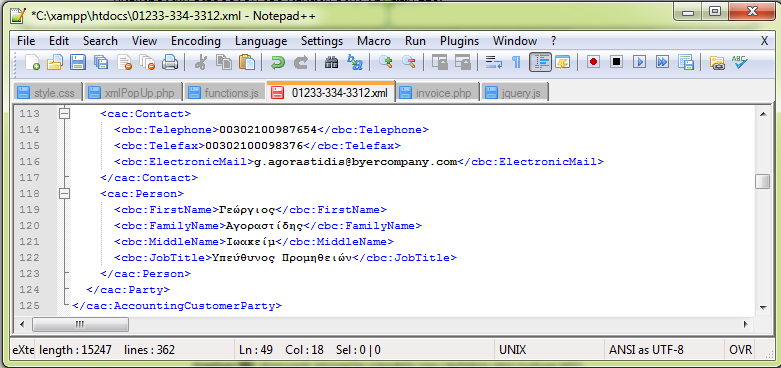Start macro recording with red dot icon
Screen dimensions: 781x368
(593, 62)
